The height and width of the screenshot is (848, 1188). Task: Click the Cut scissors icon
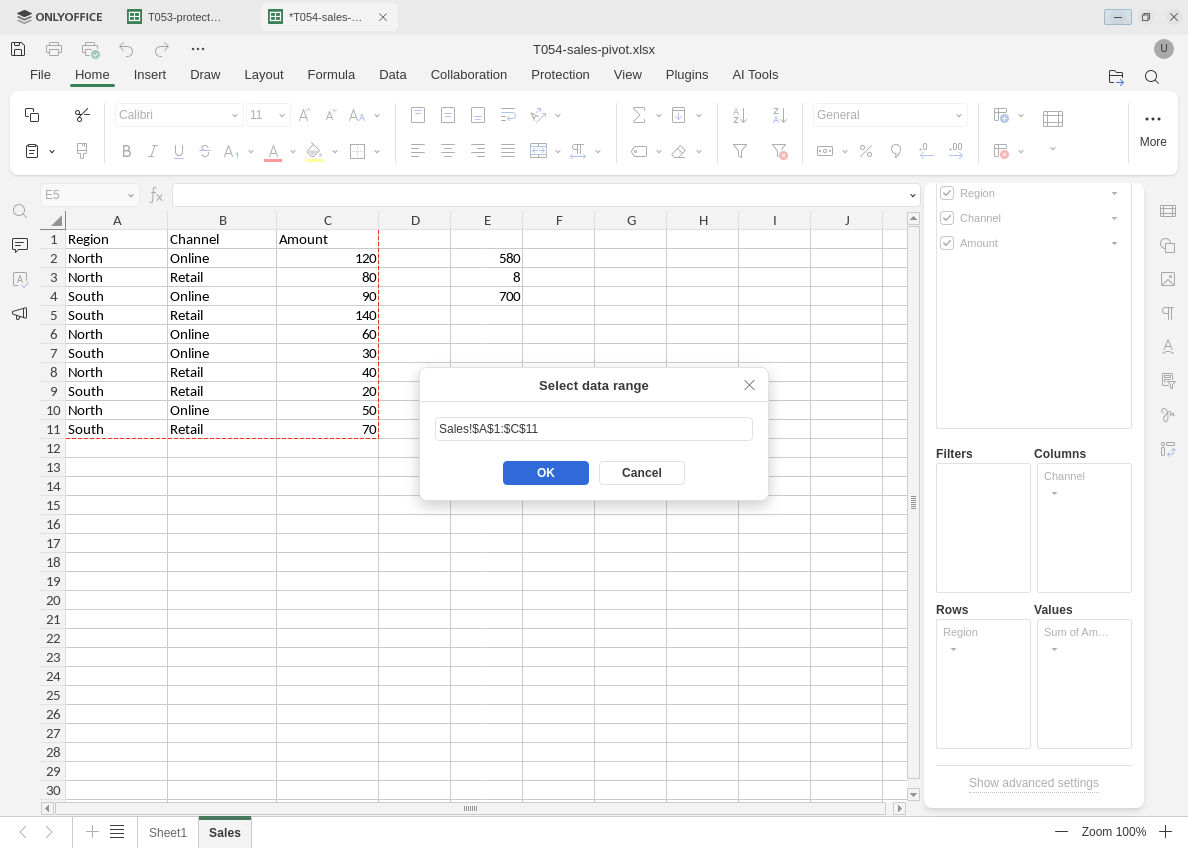coord(82,114)
